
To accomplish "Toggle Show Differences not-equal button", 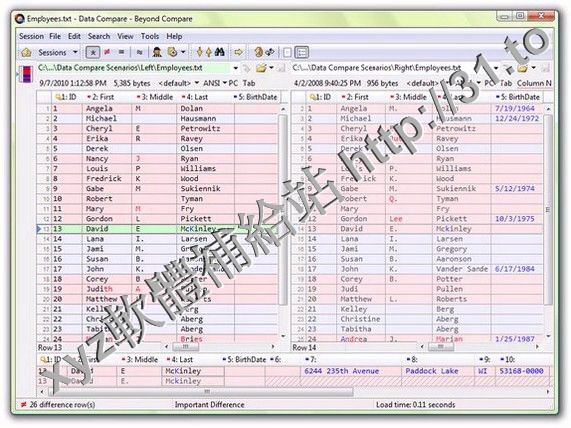I will (x=107, y=52).
